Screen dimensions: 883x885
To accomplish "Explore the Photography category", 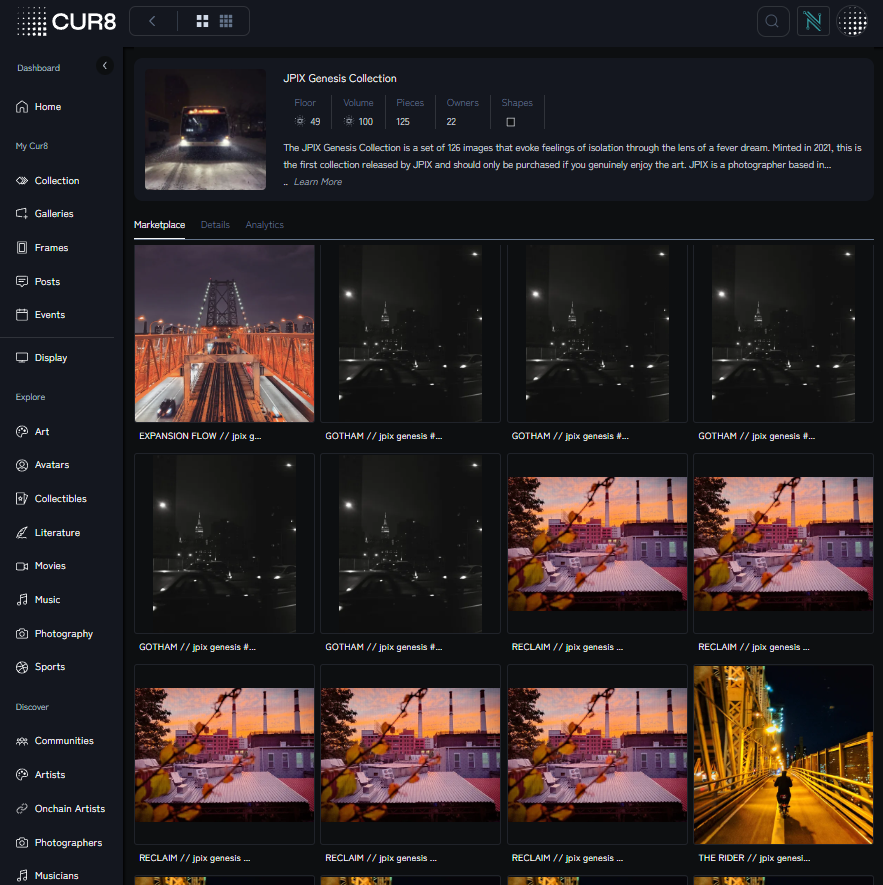I will (55, 634).
